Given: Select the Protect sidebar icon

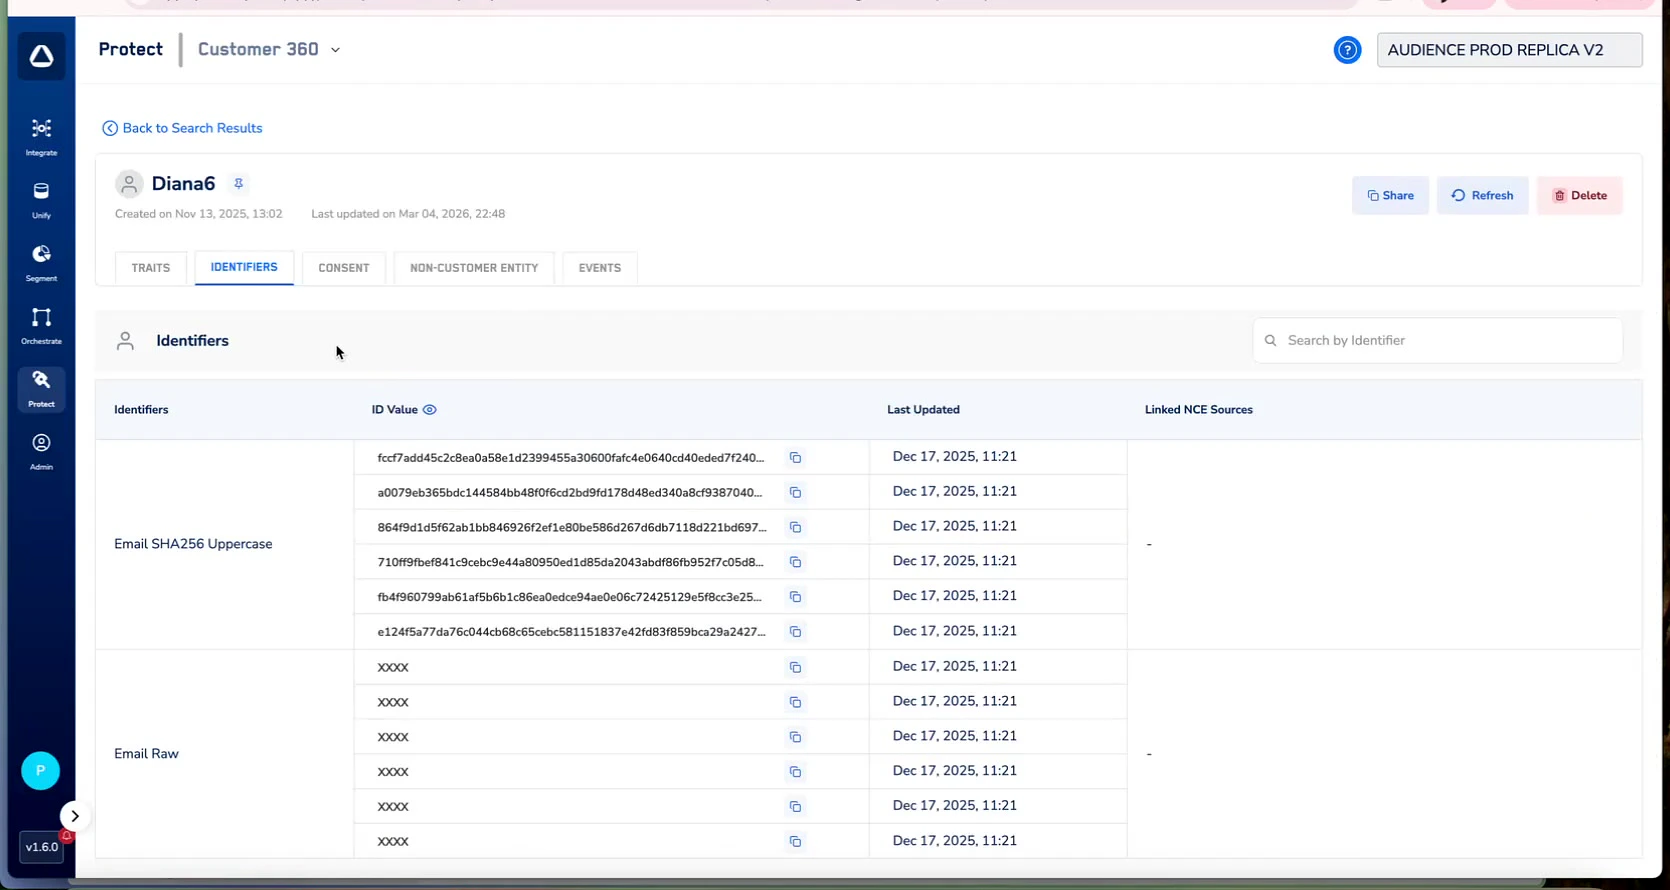Looking at the screenshot, I should 41,389.
